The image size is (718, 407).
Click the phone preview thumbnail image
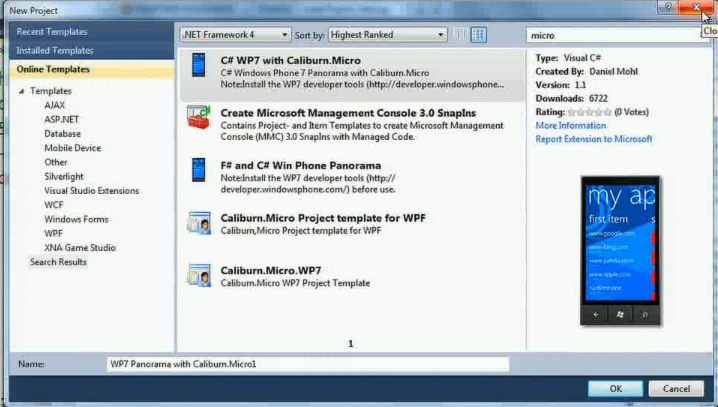[620, 250]
